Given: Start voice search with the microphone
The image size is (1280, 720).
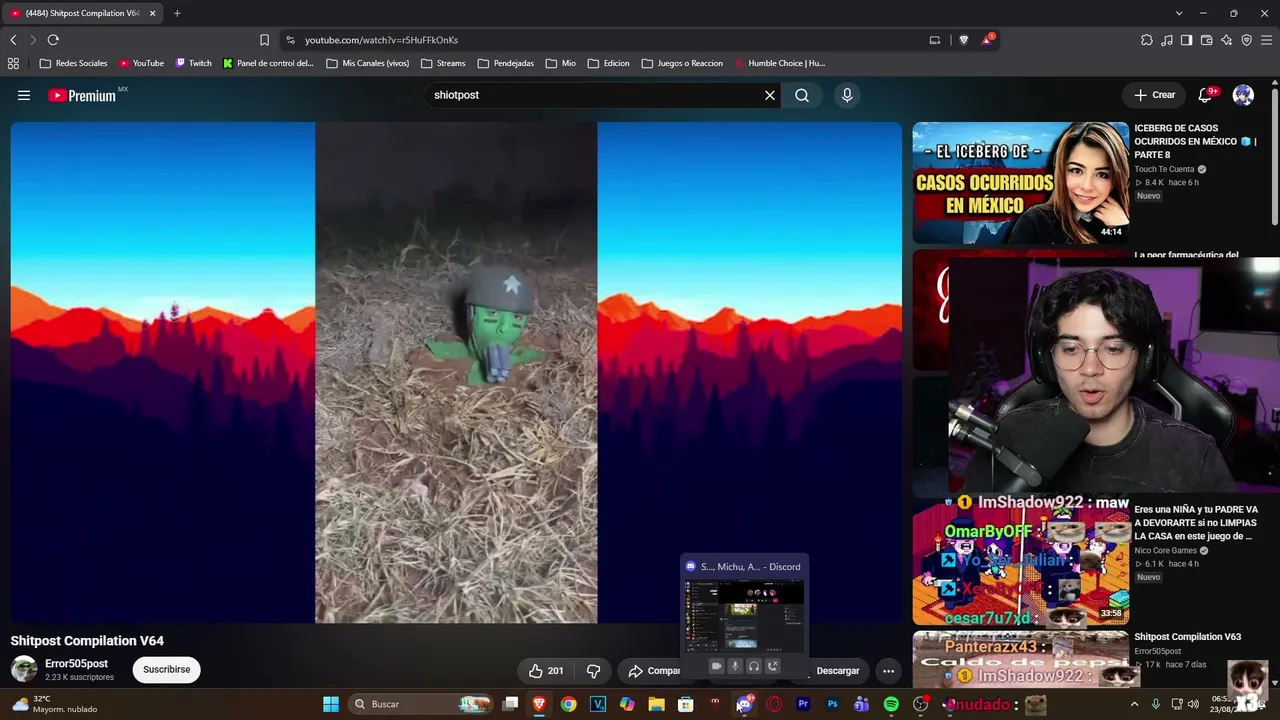Looking at the screenshot, I should tap(847, 95).
